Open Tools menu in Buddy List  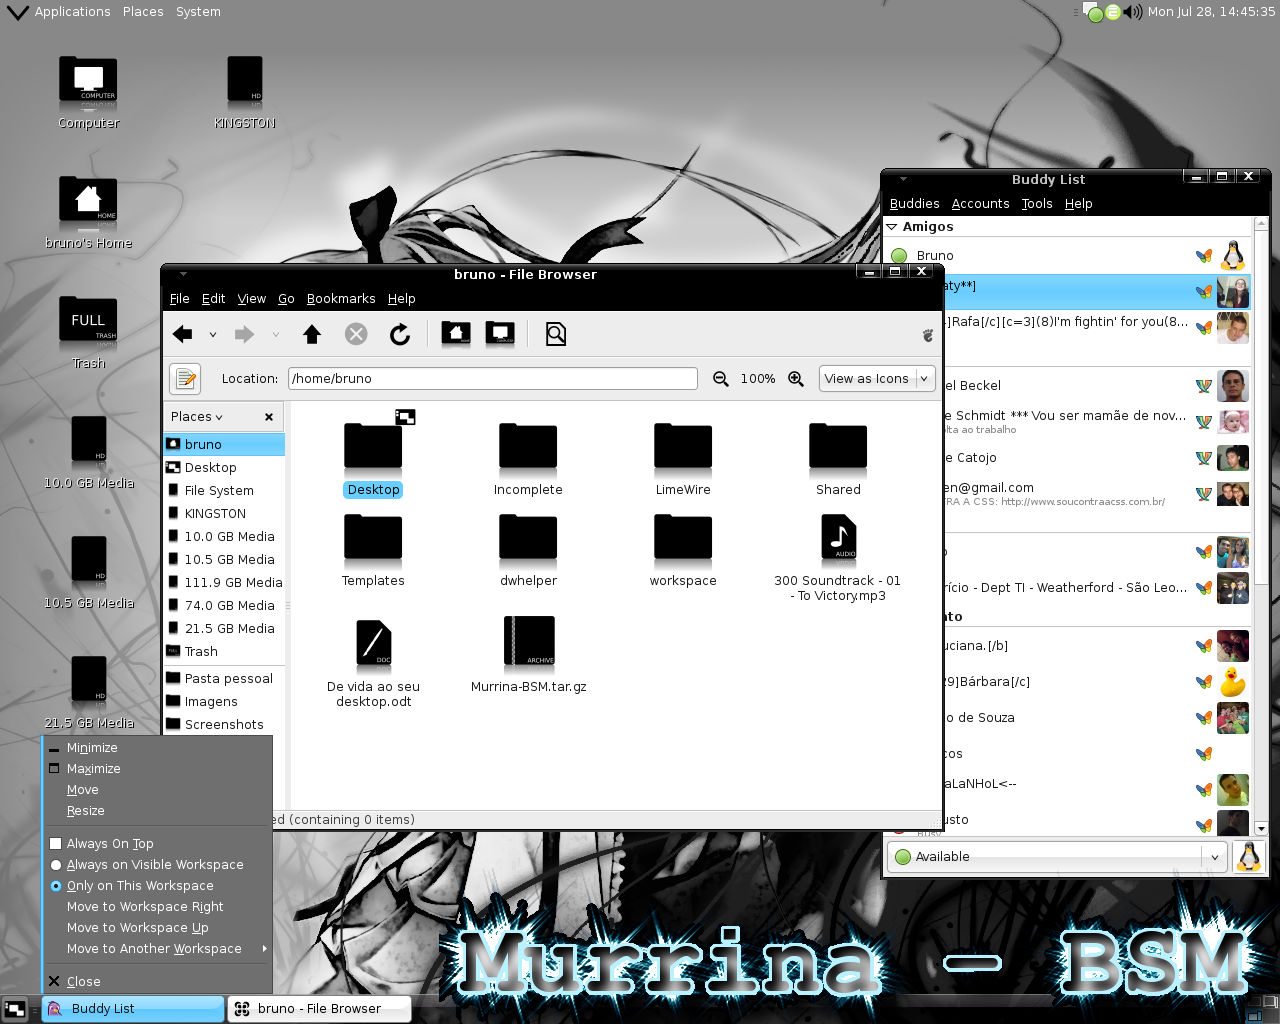1037,204
